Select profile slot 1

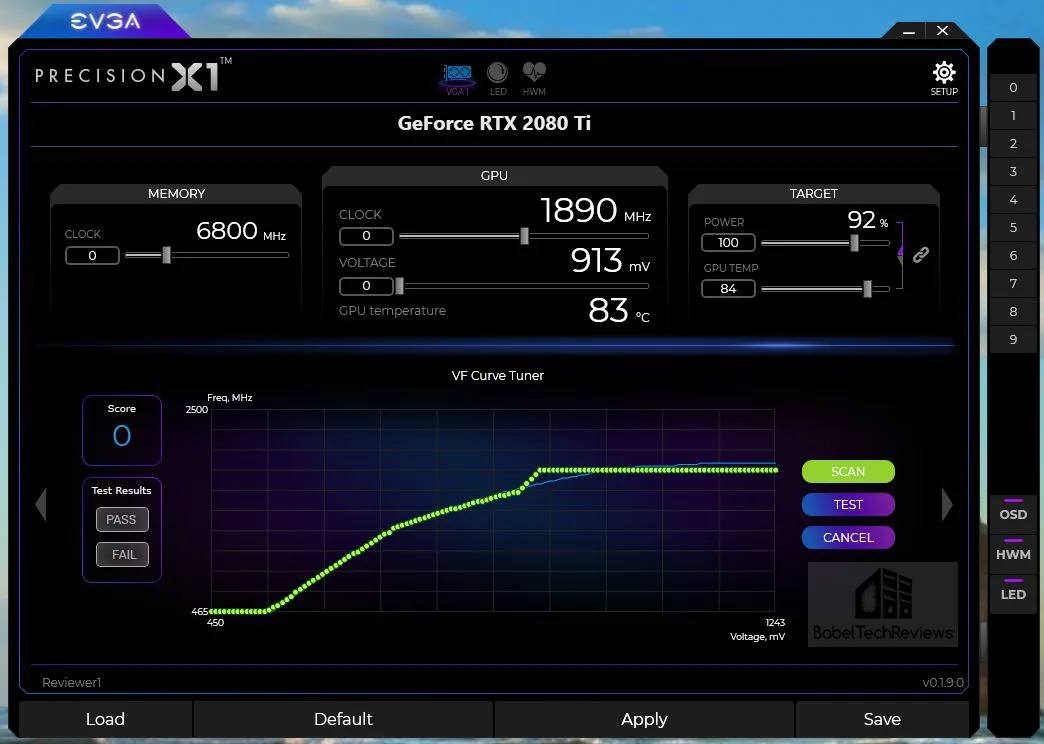point(1013,115)
